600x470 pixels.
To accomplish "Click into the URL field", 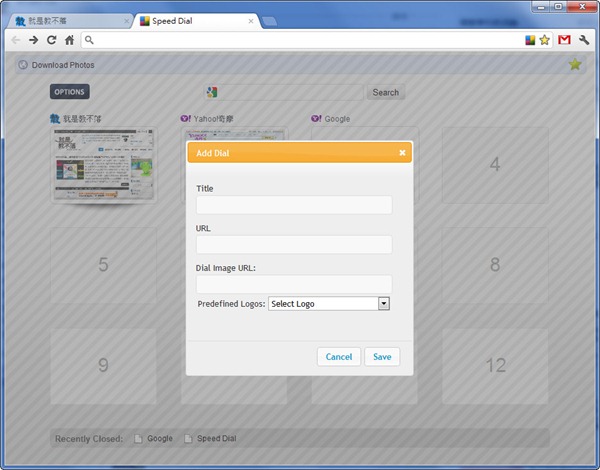I will pyautogui.click(x=294, y=245).
